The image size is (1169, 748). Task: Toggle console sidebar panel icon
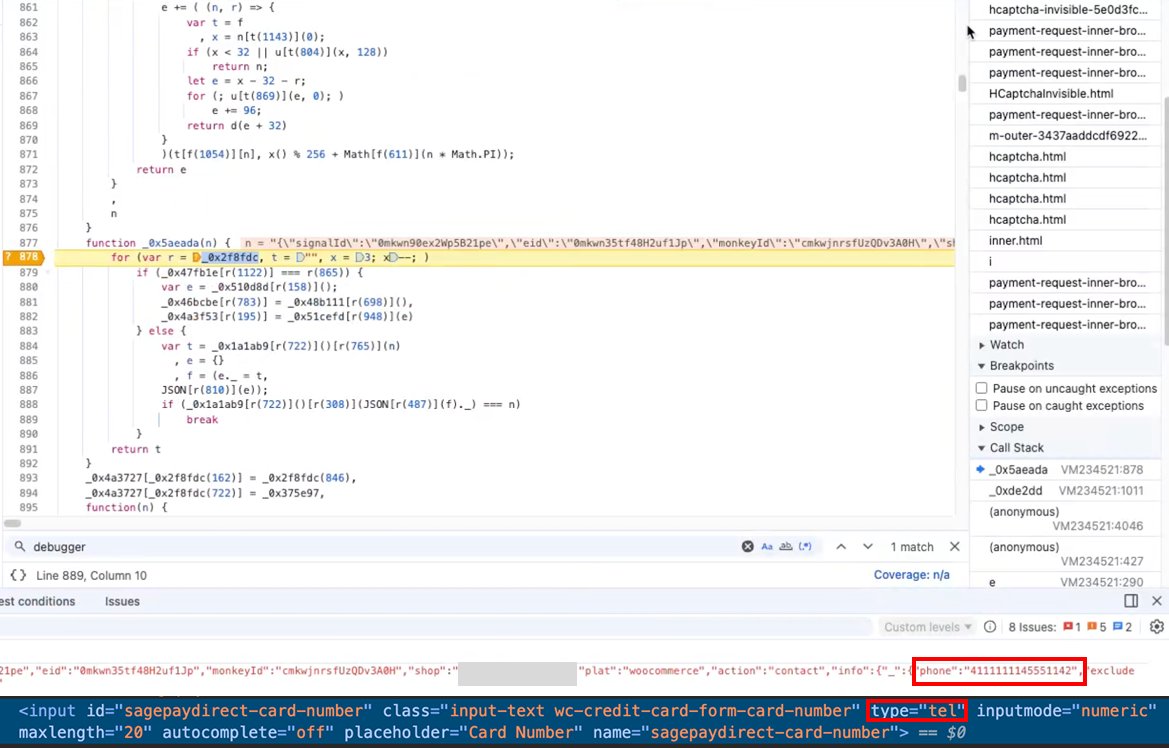[1131, 601]
